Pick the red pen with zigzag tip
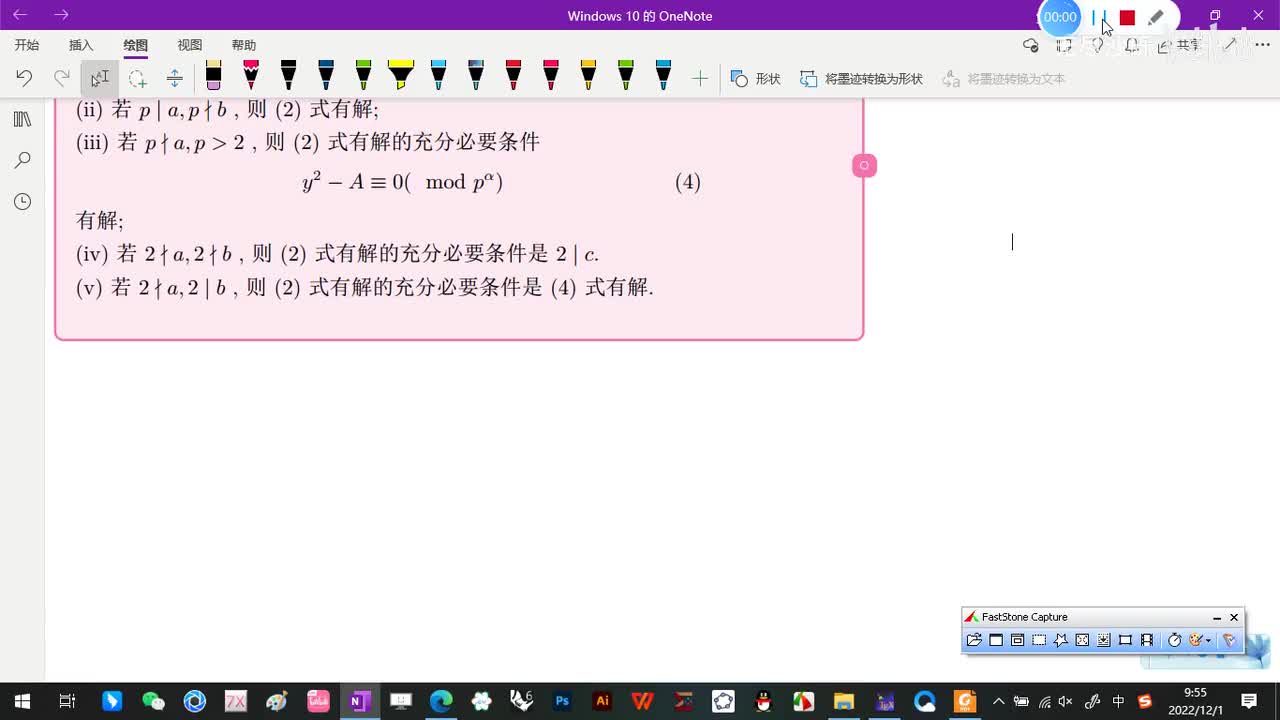The image size is (1280, 720). click(x=251, y=76)
